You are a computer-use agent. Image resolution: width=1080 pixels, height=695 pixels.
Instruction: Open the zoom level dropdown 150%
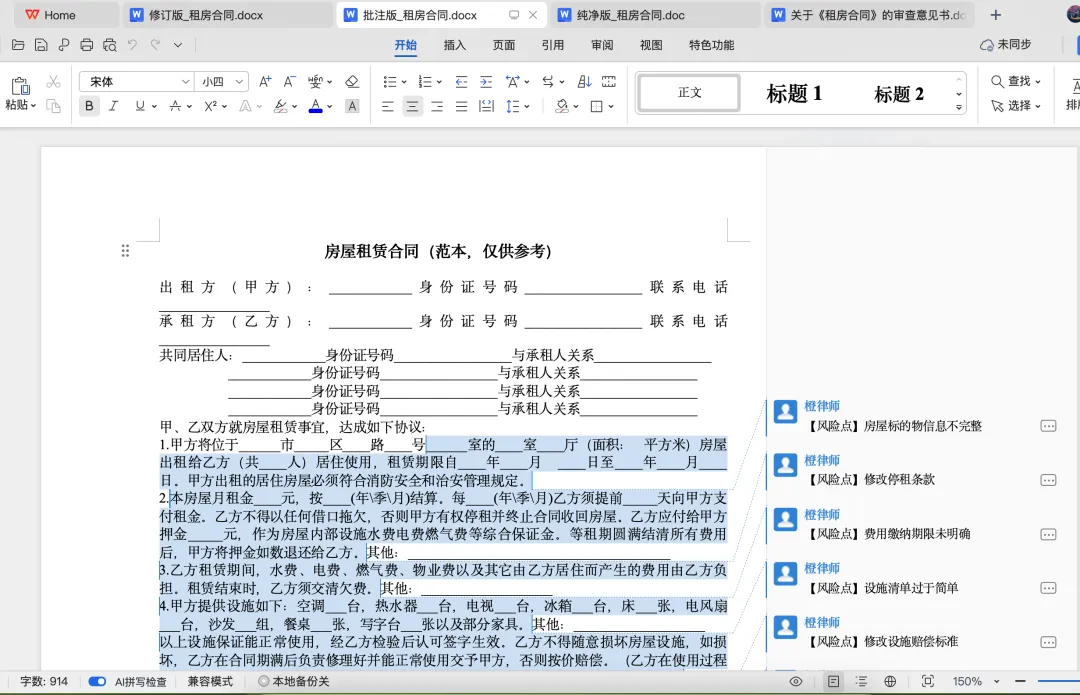coord(997,681)
